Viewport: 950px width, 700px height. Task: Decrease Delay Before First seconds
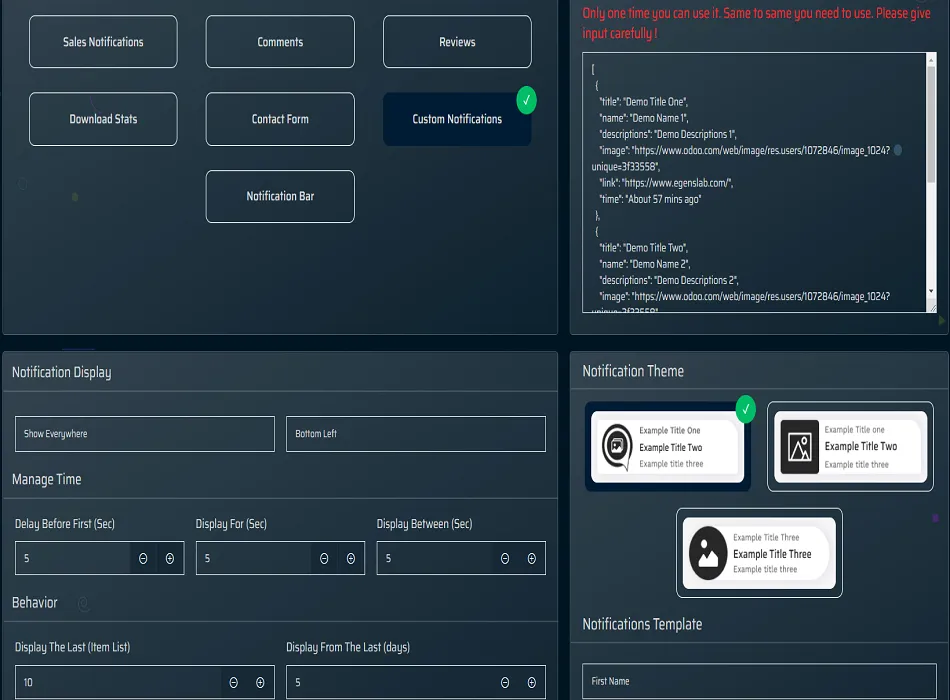click(x=143, y=559)
